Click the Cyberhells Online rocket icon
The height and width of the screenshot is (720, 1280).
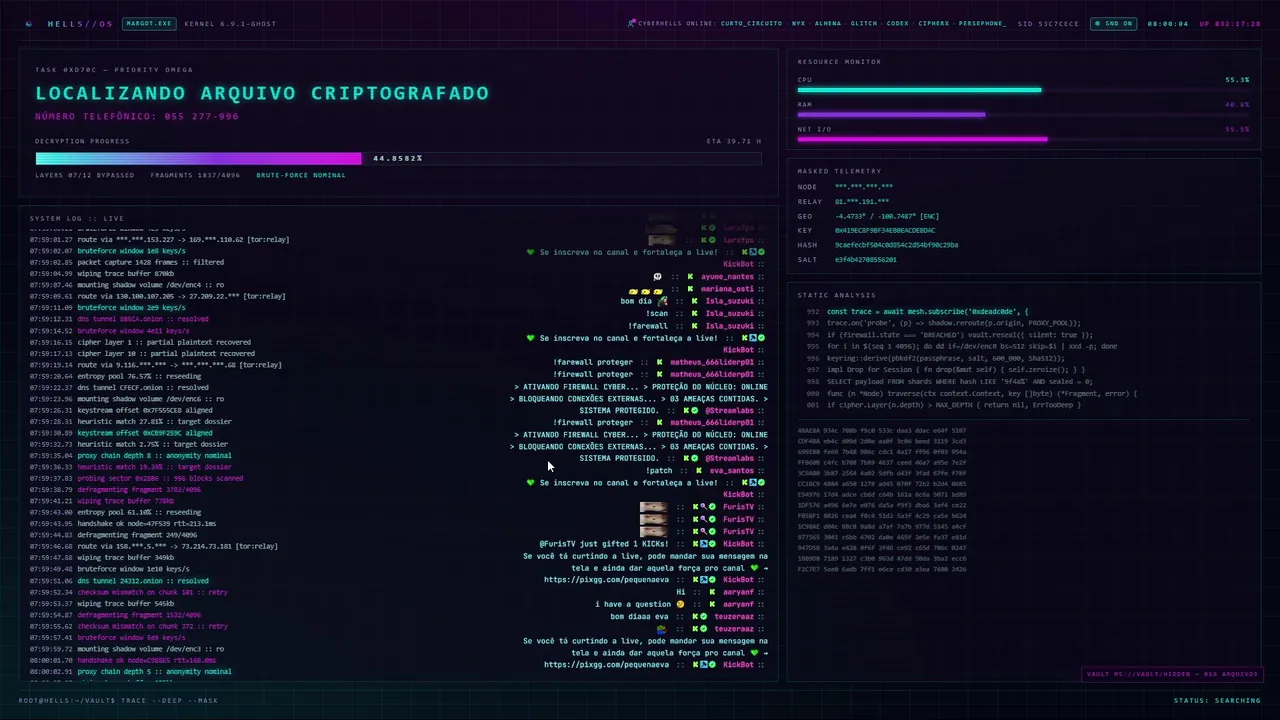coord(631,23)
